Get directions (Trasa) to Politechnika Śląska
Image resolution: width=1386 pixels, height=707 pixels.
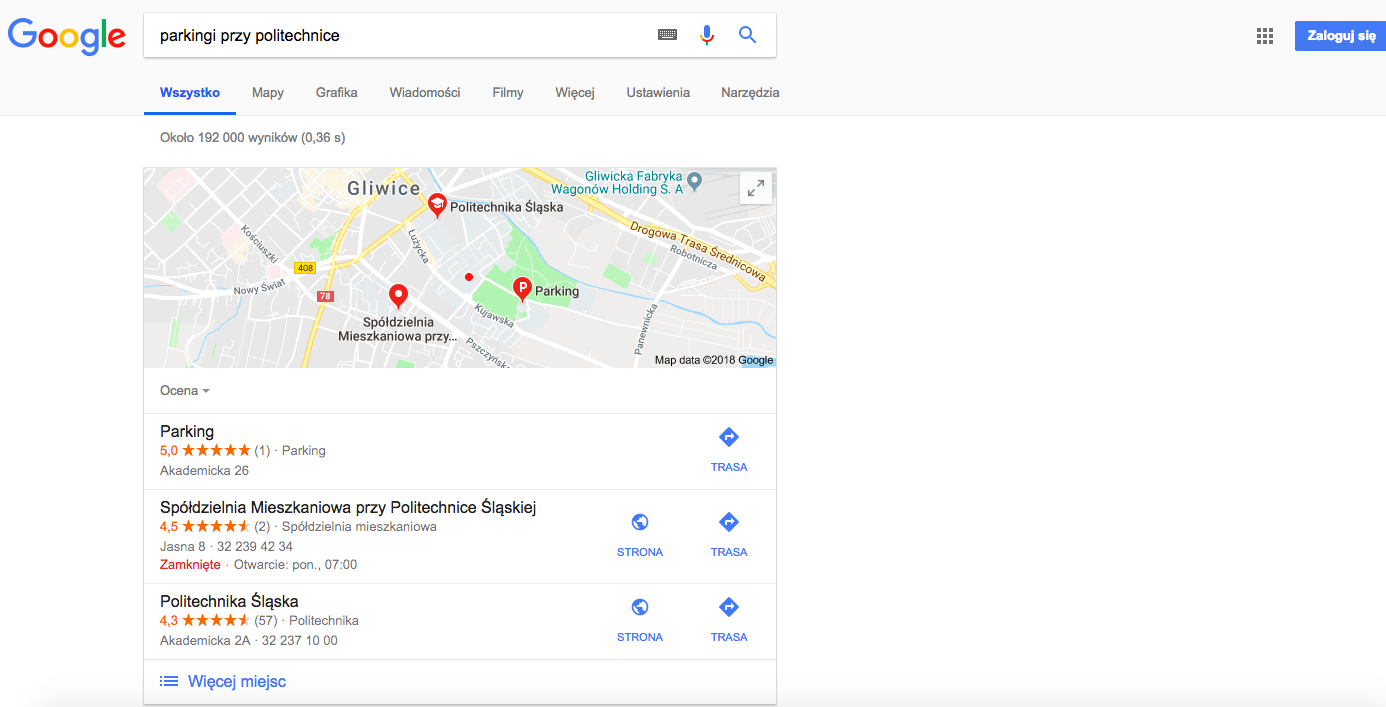pyautogui.click(x=729, y=619)
